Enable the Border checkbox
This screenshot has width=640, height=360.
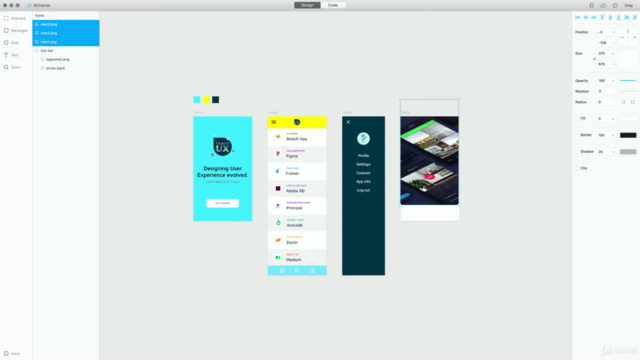[577, 135]
